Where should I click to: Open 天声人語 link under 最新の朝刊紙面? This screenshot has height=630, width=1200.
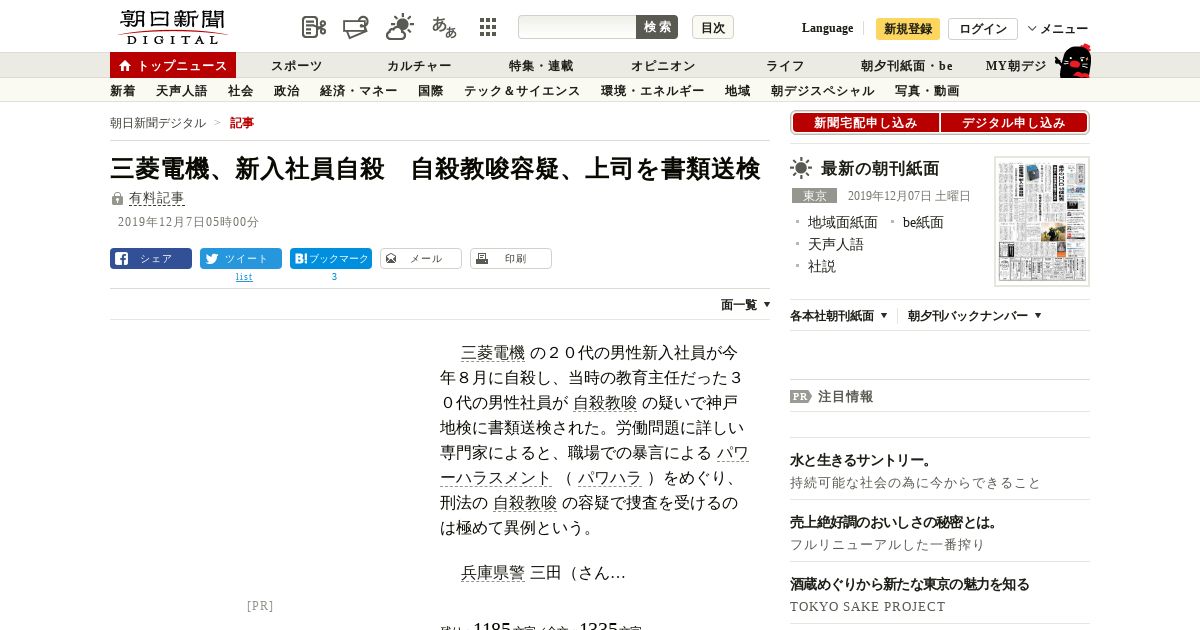[x=836, y=244]
